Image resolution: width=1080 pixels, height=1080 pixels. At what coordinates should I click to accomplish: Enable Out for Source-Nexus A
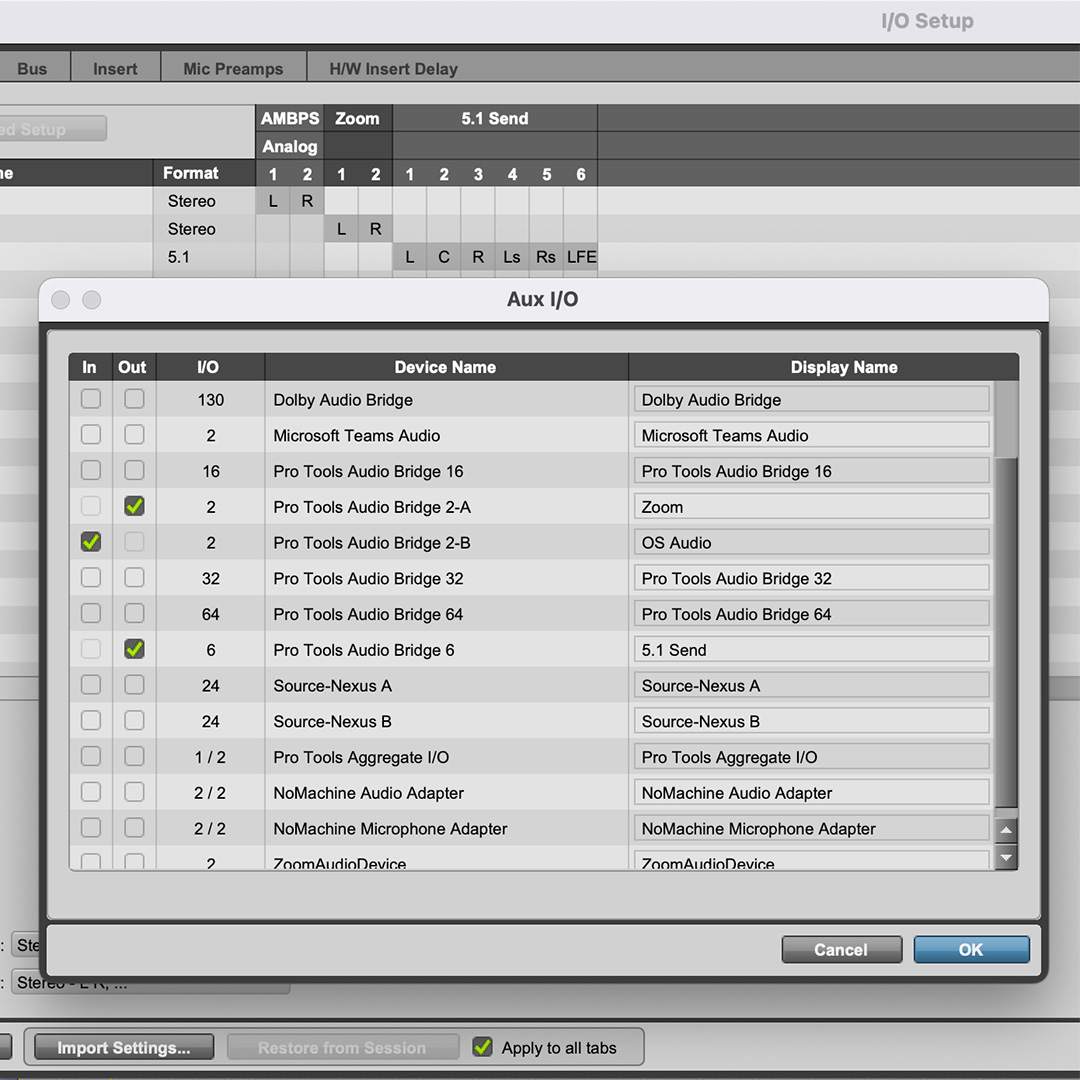(x=134, y=685)
